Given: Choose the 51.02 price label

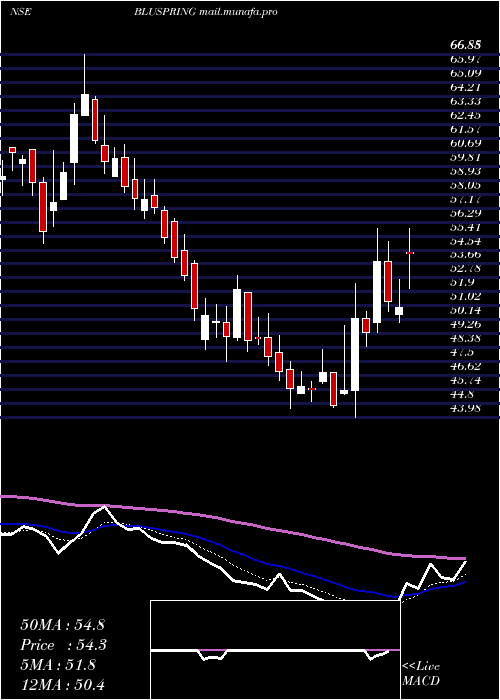Looking at the screenshot, I should point(466,296).
